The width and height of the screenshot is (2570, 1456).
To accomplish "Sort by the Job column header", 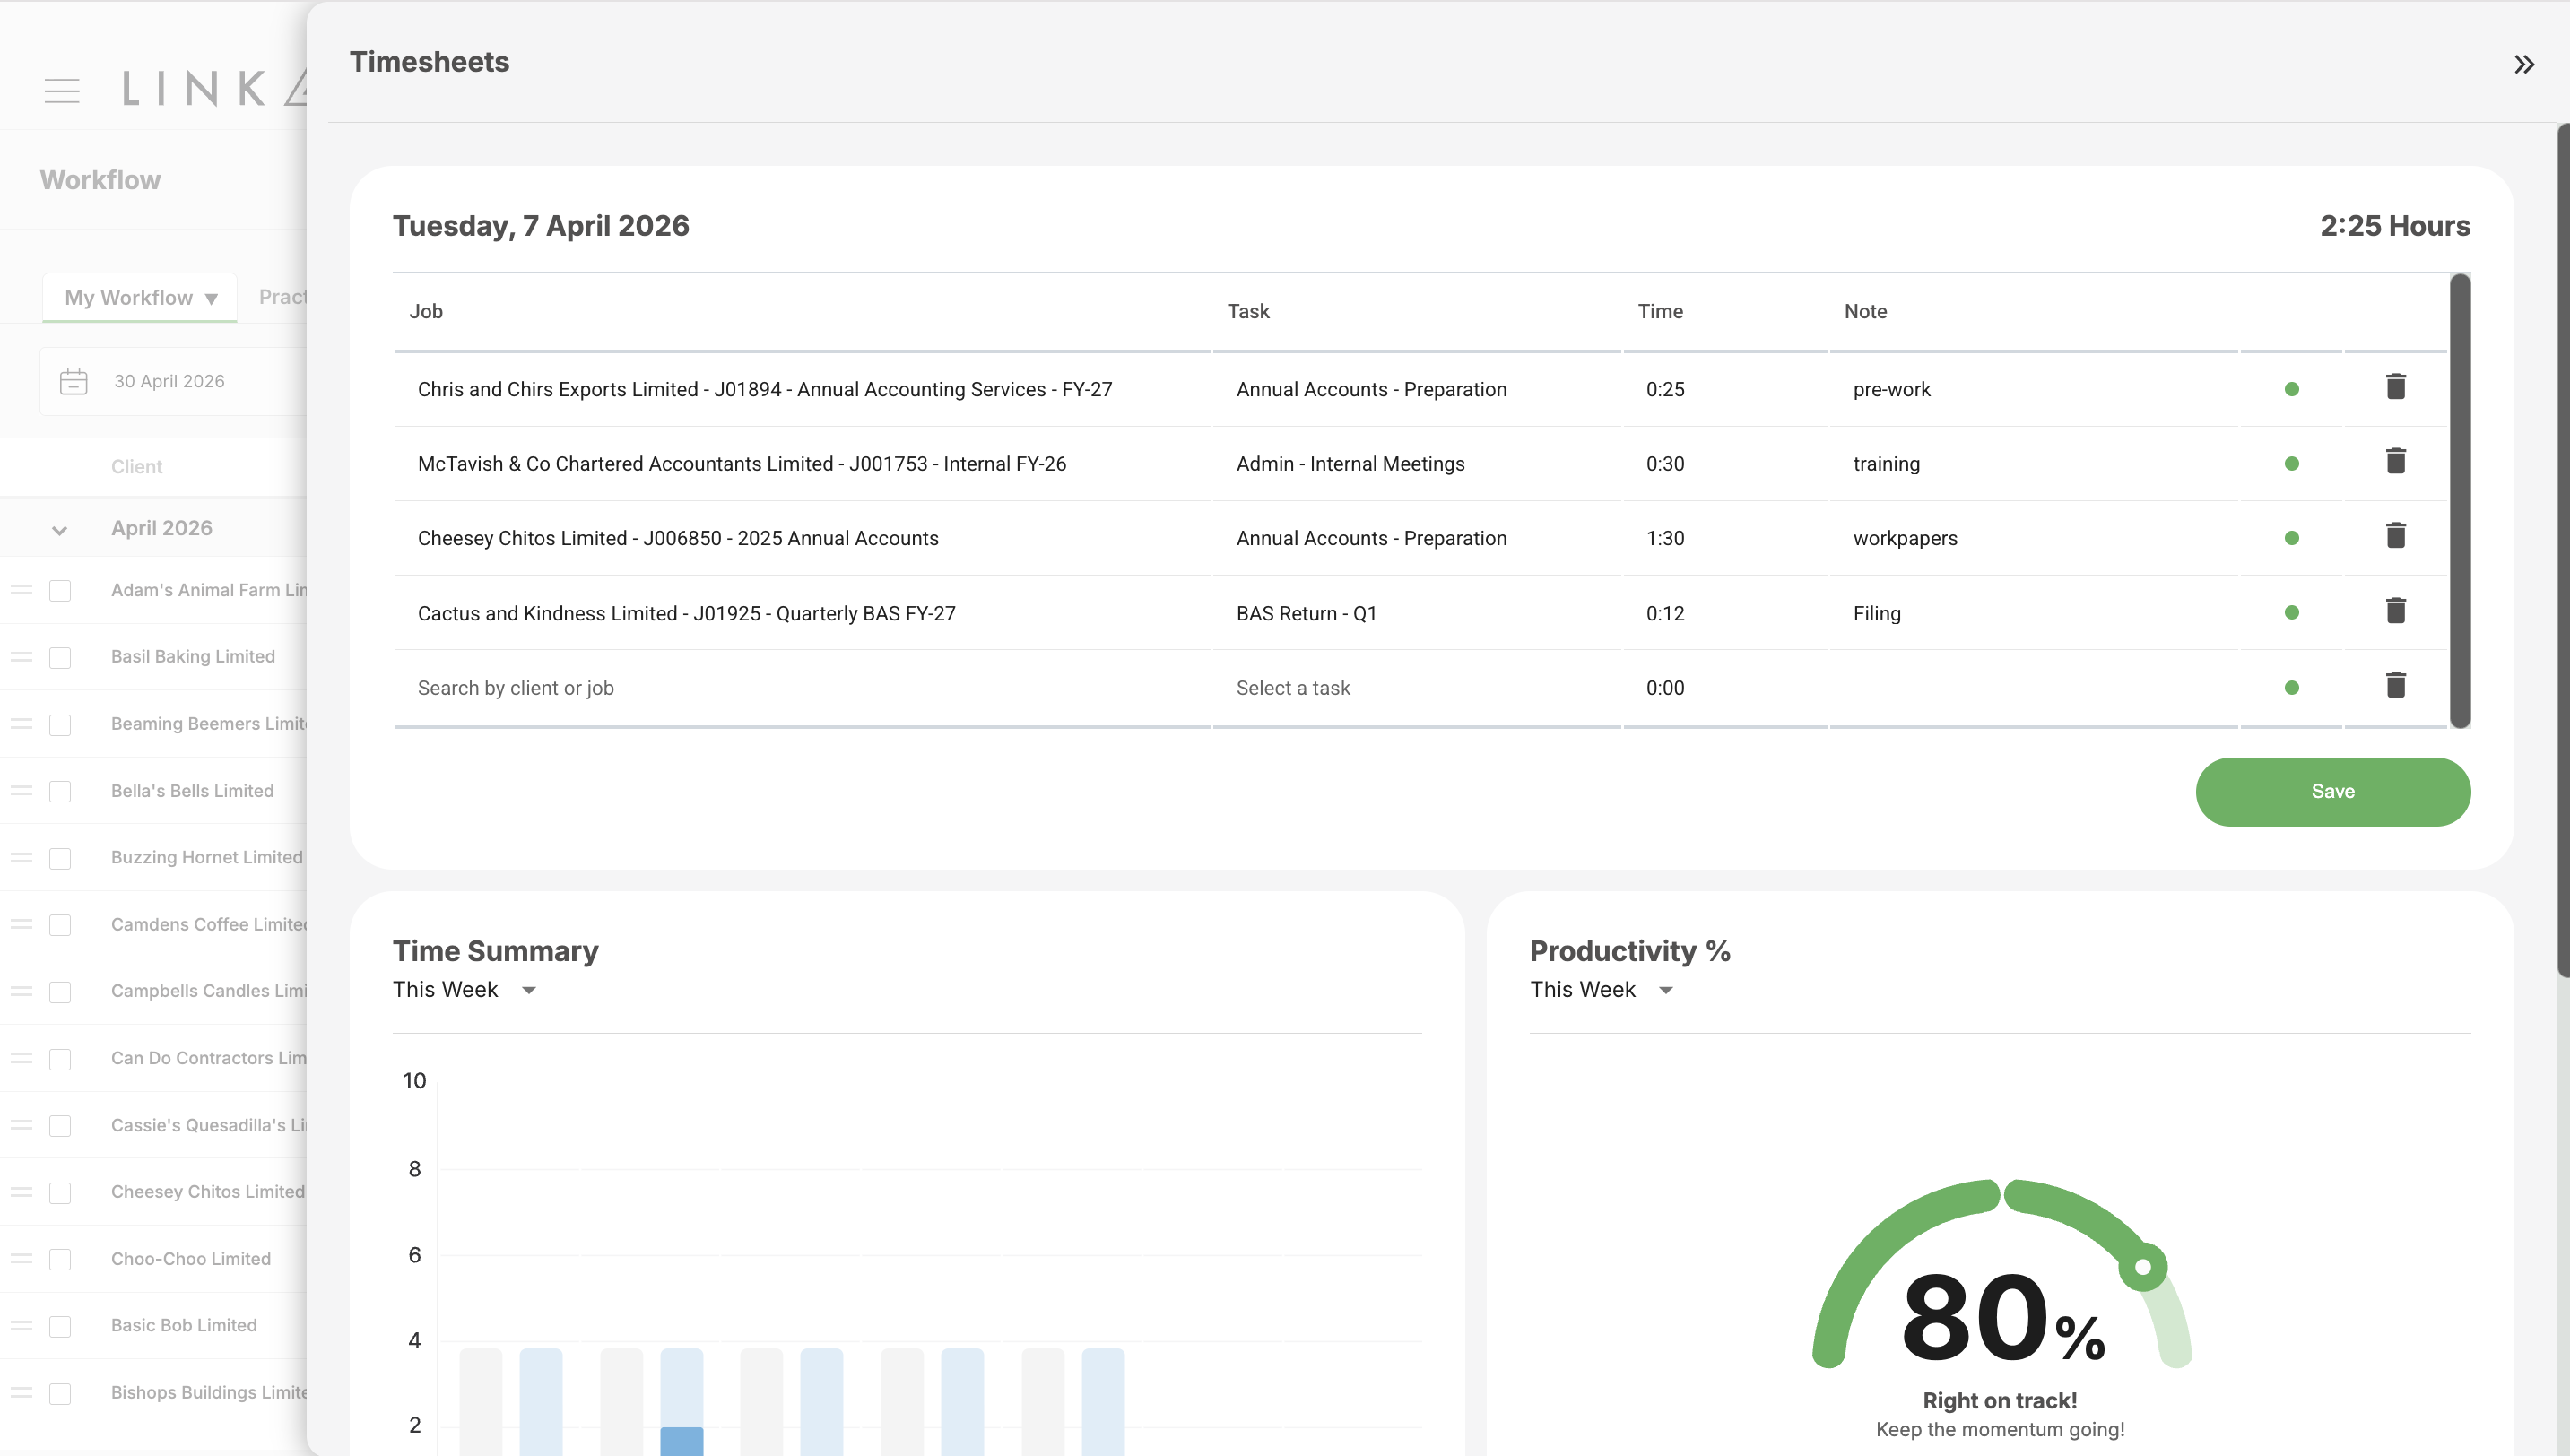I will pyautogui.click(x=426, y=311).
